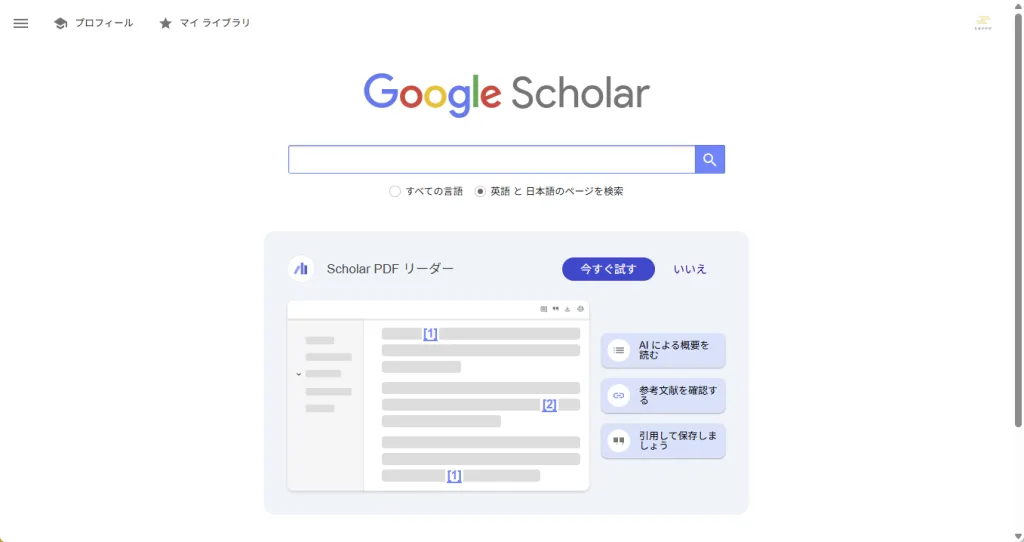
Task: Select the すべての言語 radio button
Action: 395,191
